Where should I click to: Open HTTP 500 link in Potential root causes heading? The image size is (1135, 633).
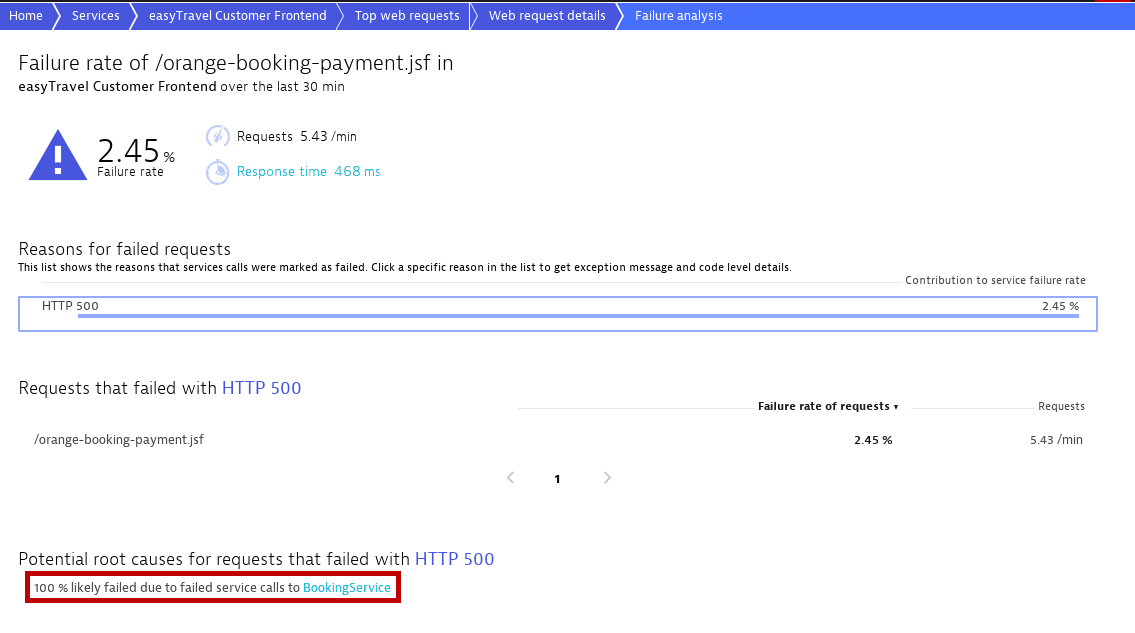pos(455,559)
